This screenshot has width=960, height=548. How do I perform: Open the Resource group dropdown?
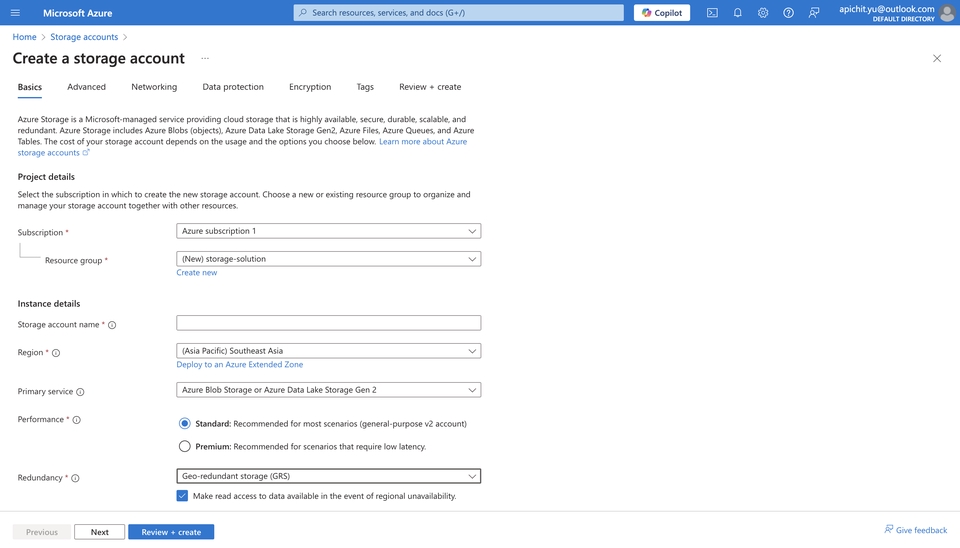(x=328, y=258)
